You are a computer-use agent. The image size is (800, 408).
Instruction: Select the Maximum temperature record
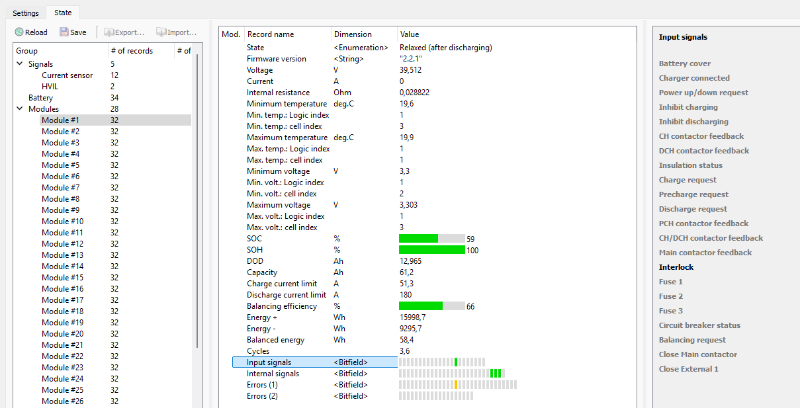(287, 137)
